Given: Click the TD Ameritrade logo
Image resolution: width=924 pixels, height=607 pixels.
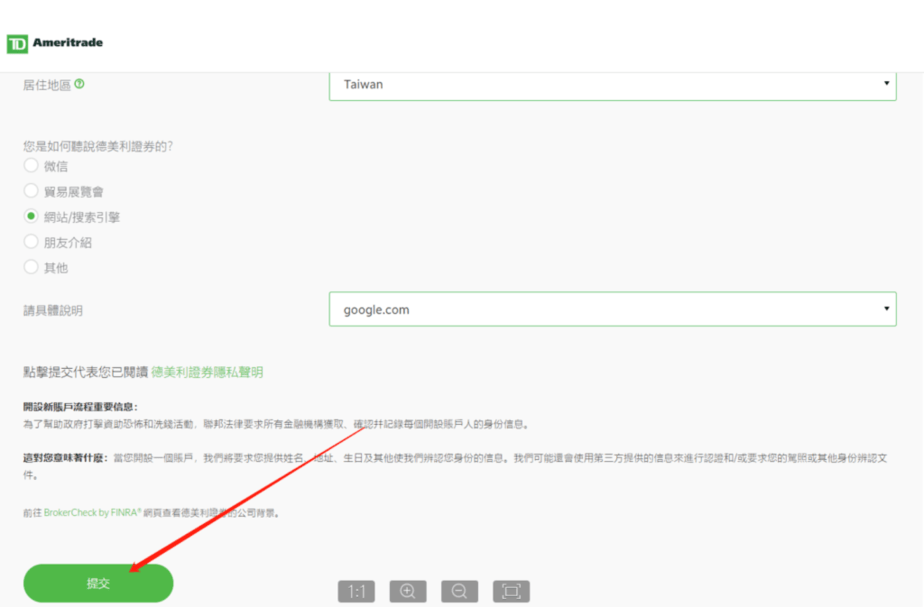Looking at the screenshot, I should click(55, 43).
